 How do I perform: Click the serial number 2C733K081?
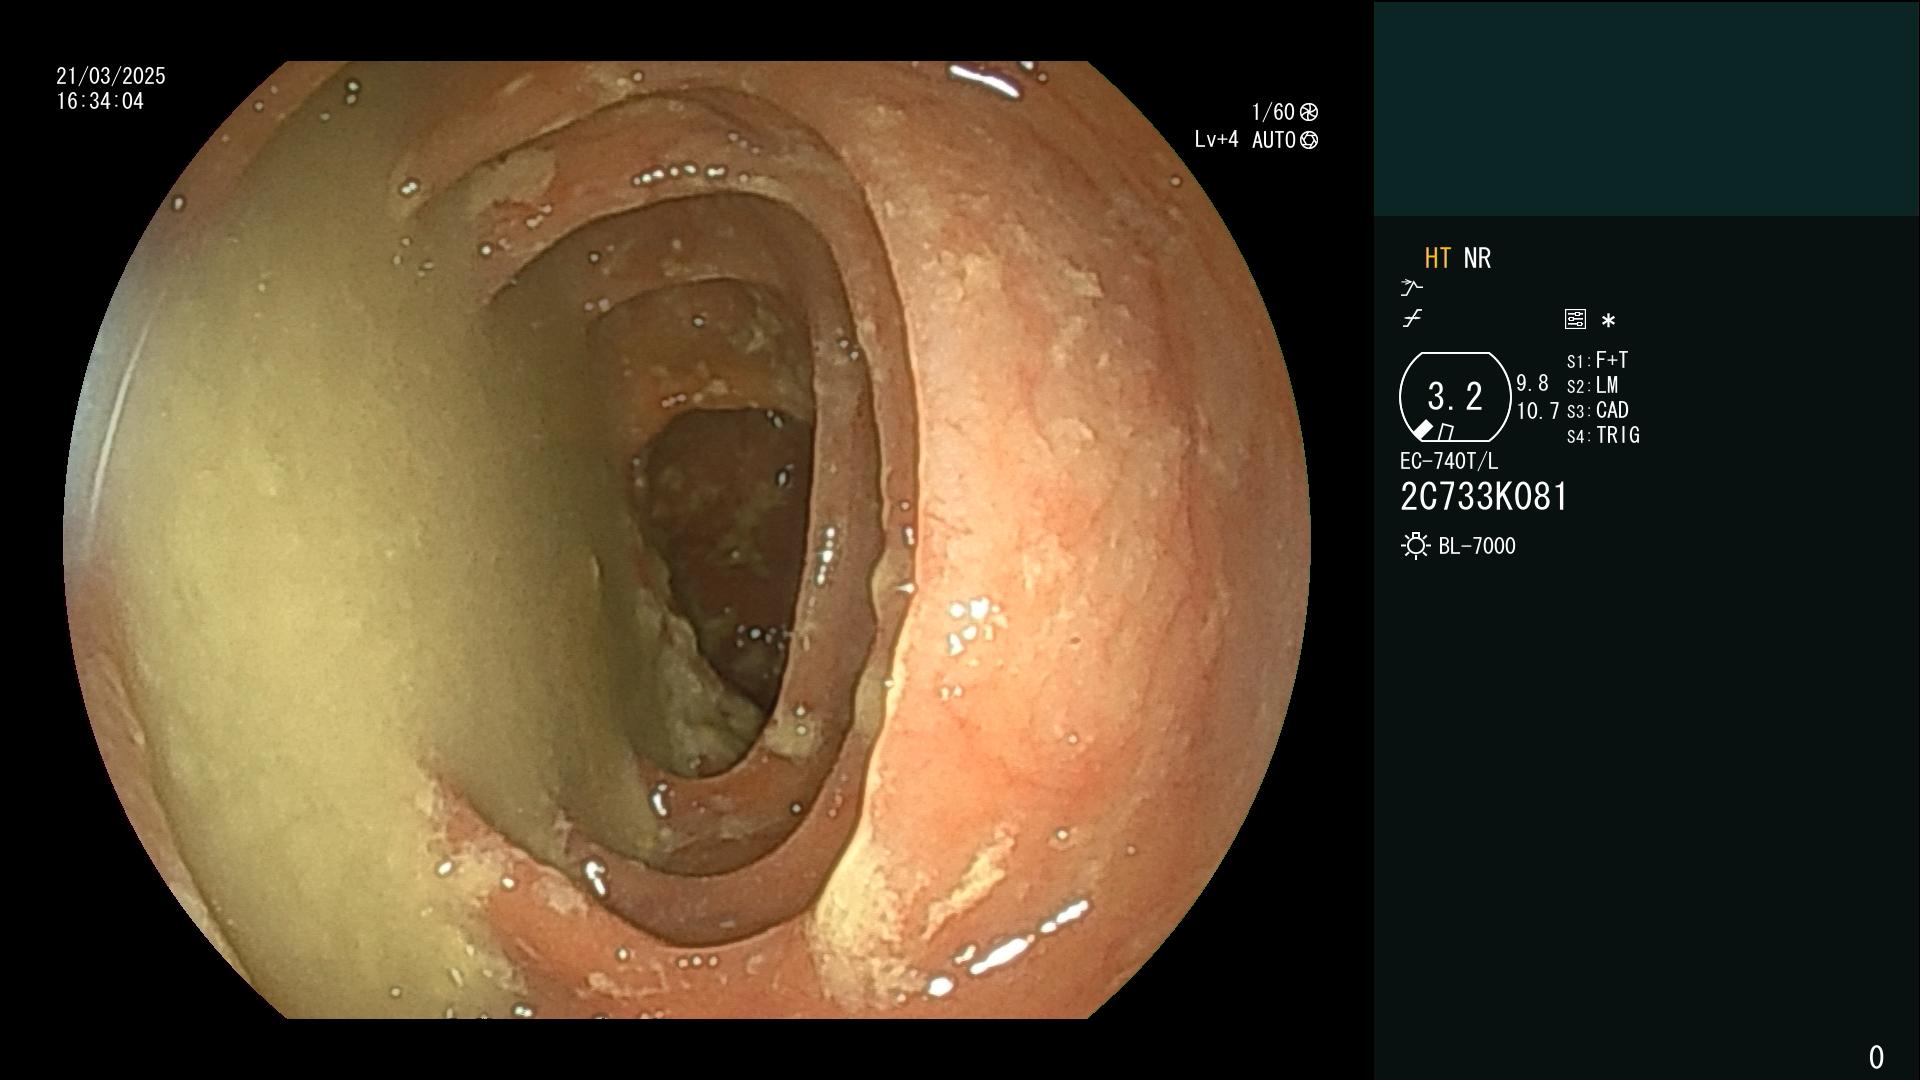pos(1484,497)
